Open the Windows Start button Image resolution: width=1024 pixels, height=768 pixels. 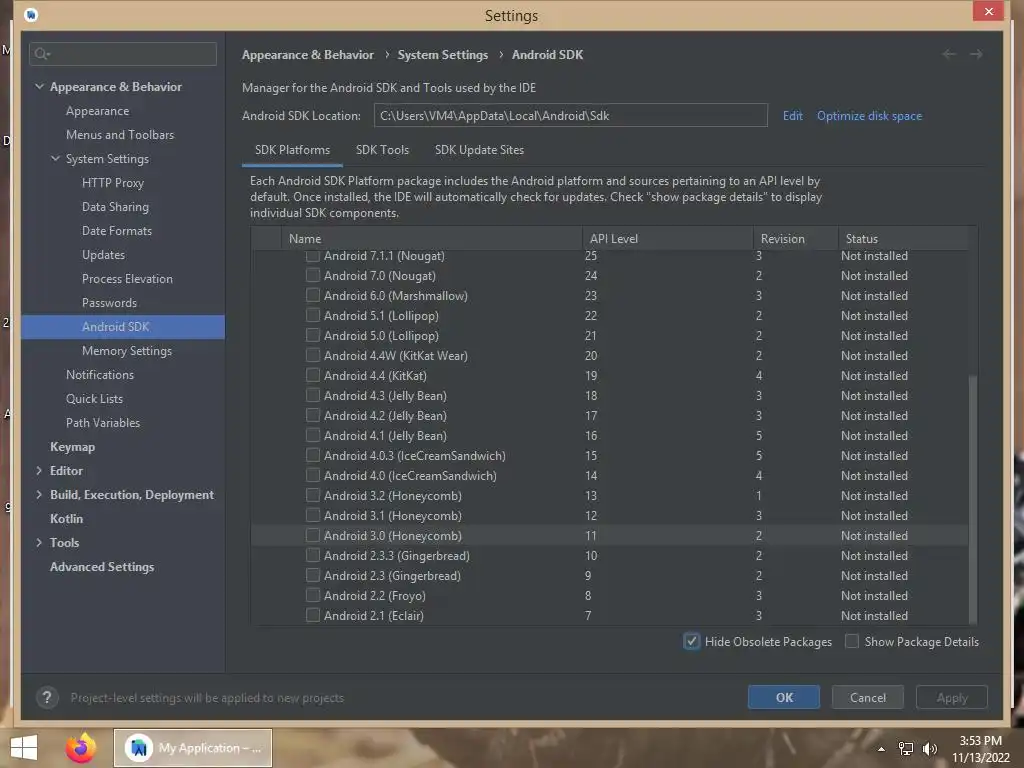(24, 748)
